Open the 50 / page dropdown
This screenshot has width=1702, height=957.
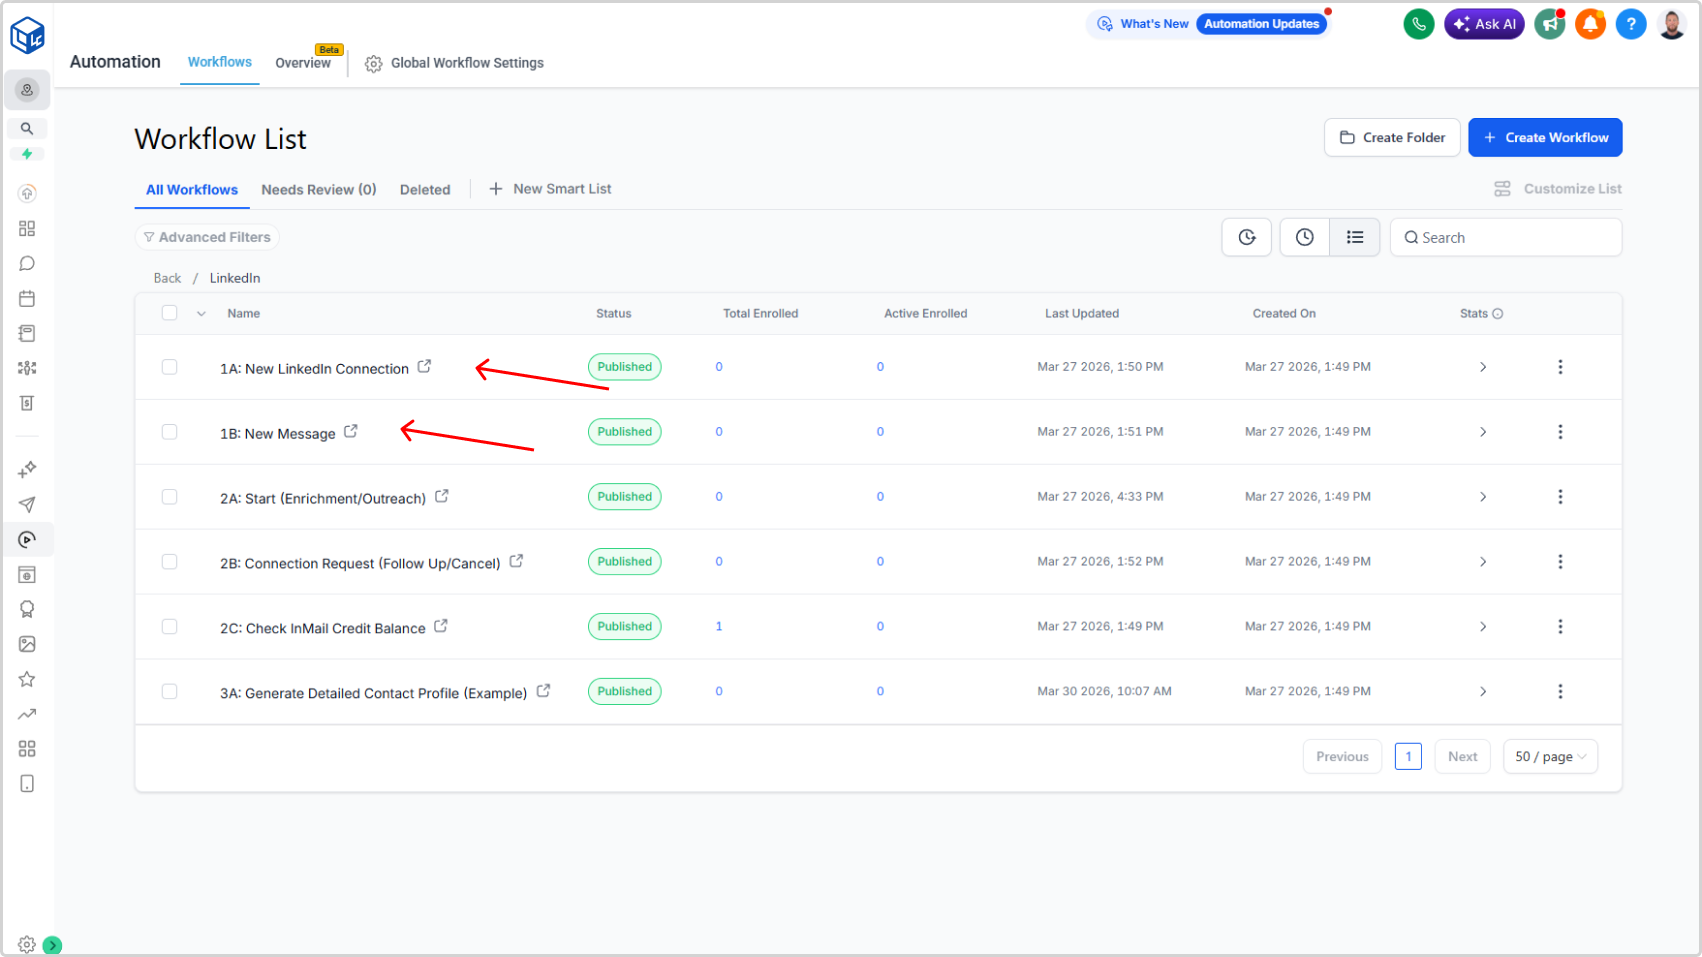[1550, 757]
